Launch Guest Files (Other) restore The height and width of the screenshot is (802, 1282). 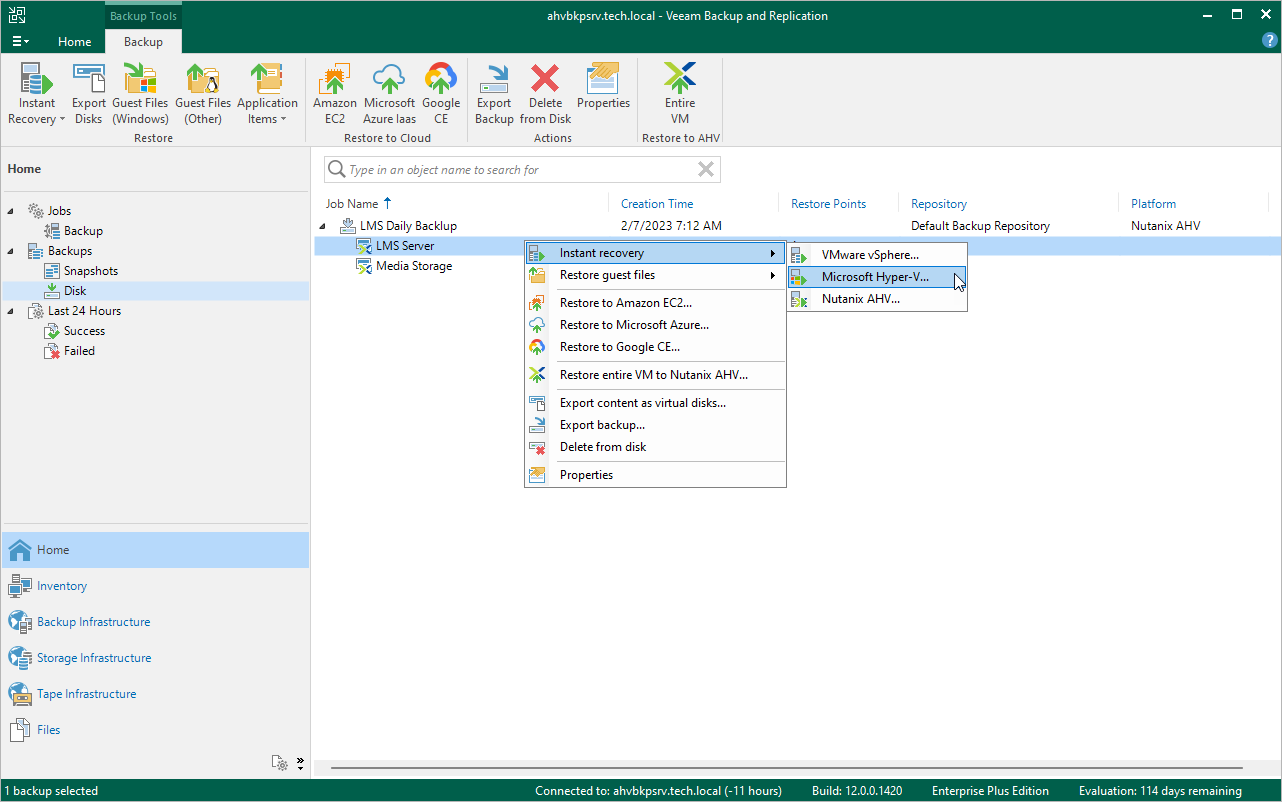point(203,94)
